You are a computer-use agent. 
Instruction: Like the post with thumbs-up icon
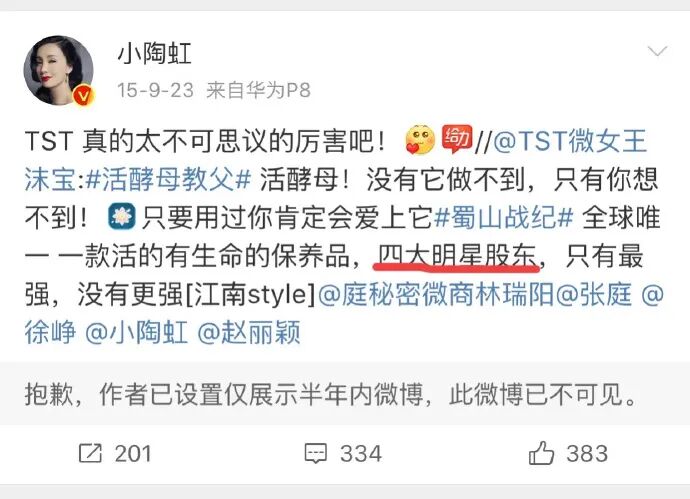coord(541,453)
